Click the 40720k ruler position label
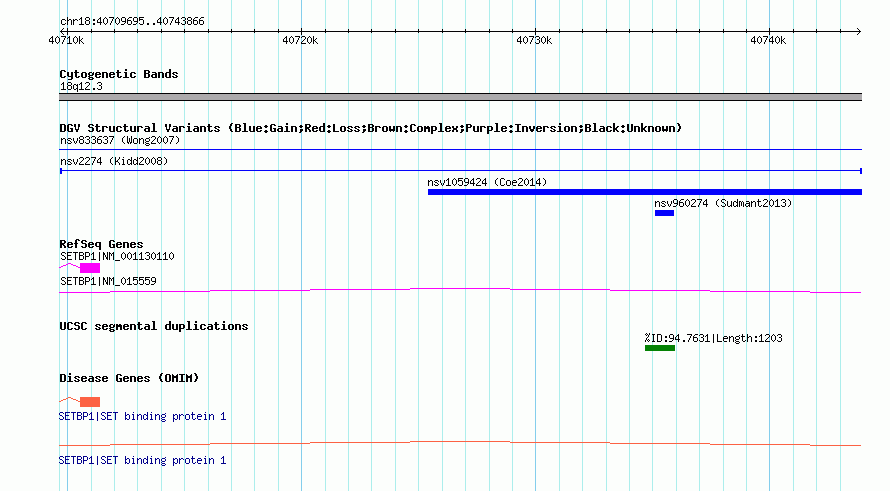The width and height of the screenshot is (890, 491). click(300, 40)
